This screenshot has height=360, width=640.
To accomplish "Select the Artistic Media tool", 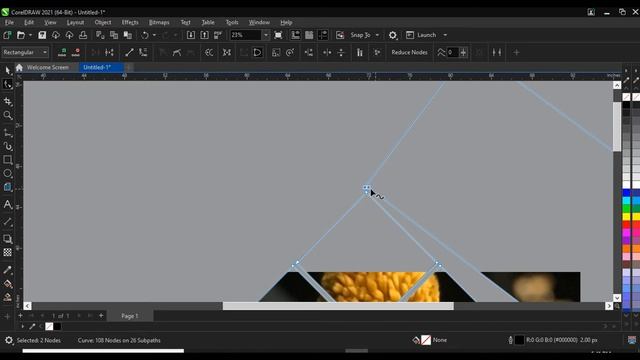I will pyautogui.click(x=7, y=146).
